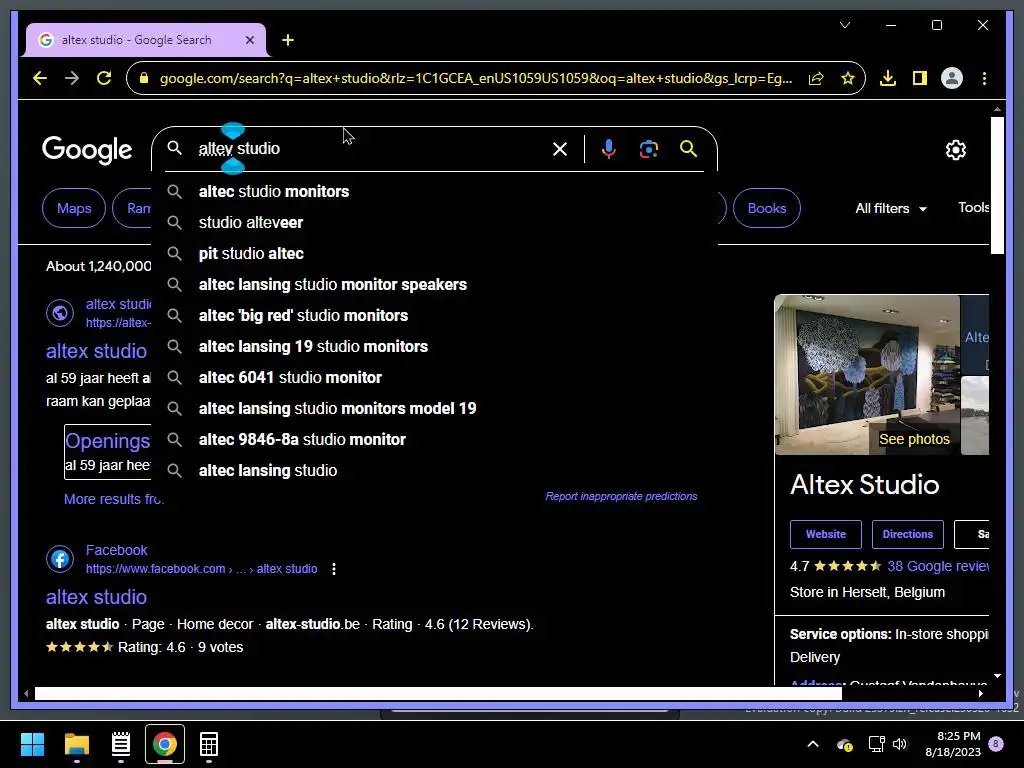Click See photos on the store image
The height and width of the screenshot is (768, 1024).
tap(914, 439)
